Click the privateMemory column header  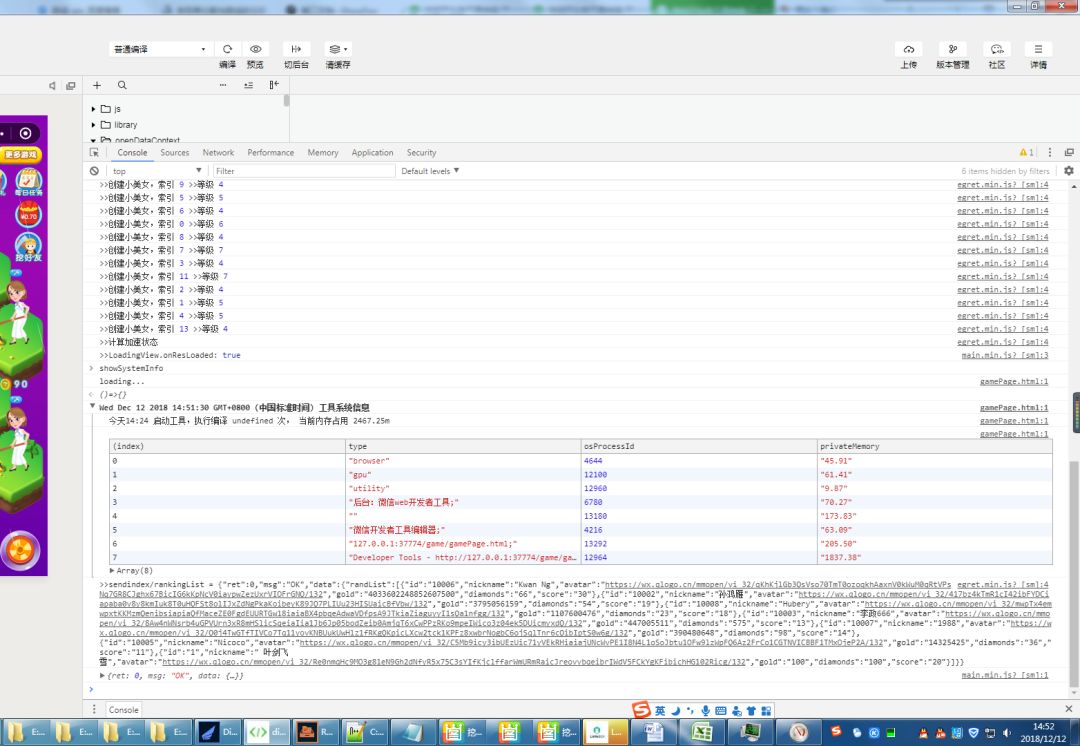[935, 446]
